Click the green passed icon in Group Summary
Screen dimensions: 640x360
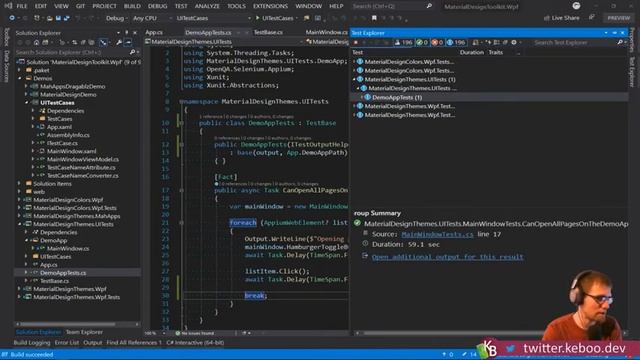pos(358,223)
